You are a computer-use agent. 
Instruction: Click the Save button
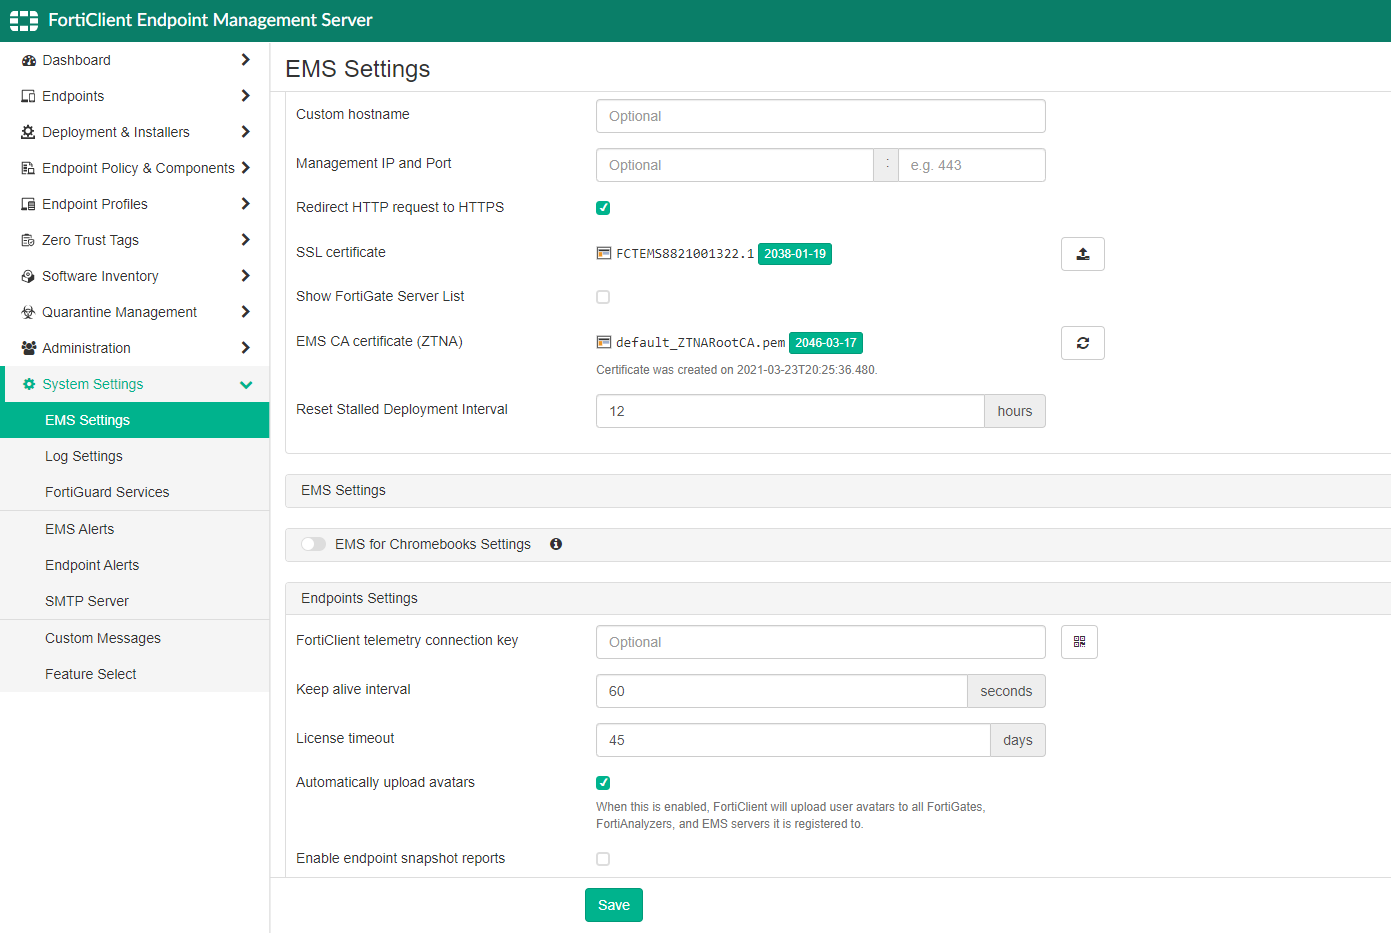click(x=613, y=904)
